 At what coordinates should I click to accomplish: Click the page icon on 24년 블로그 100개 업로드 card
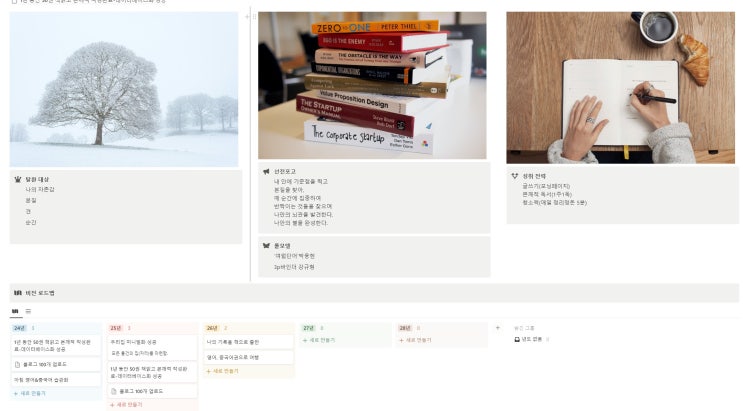coord(18,365)
